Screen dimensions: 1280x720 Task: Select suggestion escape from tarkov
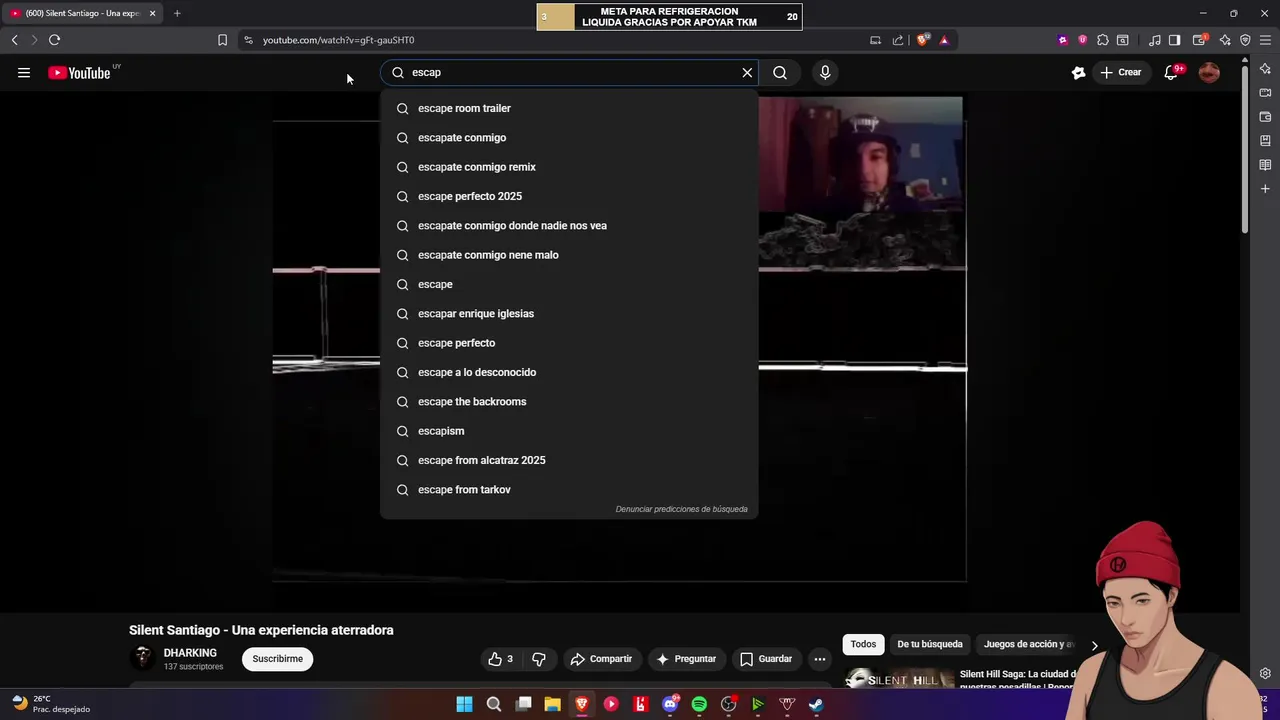pyautogui.click(x=569, y=489)
